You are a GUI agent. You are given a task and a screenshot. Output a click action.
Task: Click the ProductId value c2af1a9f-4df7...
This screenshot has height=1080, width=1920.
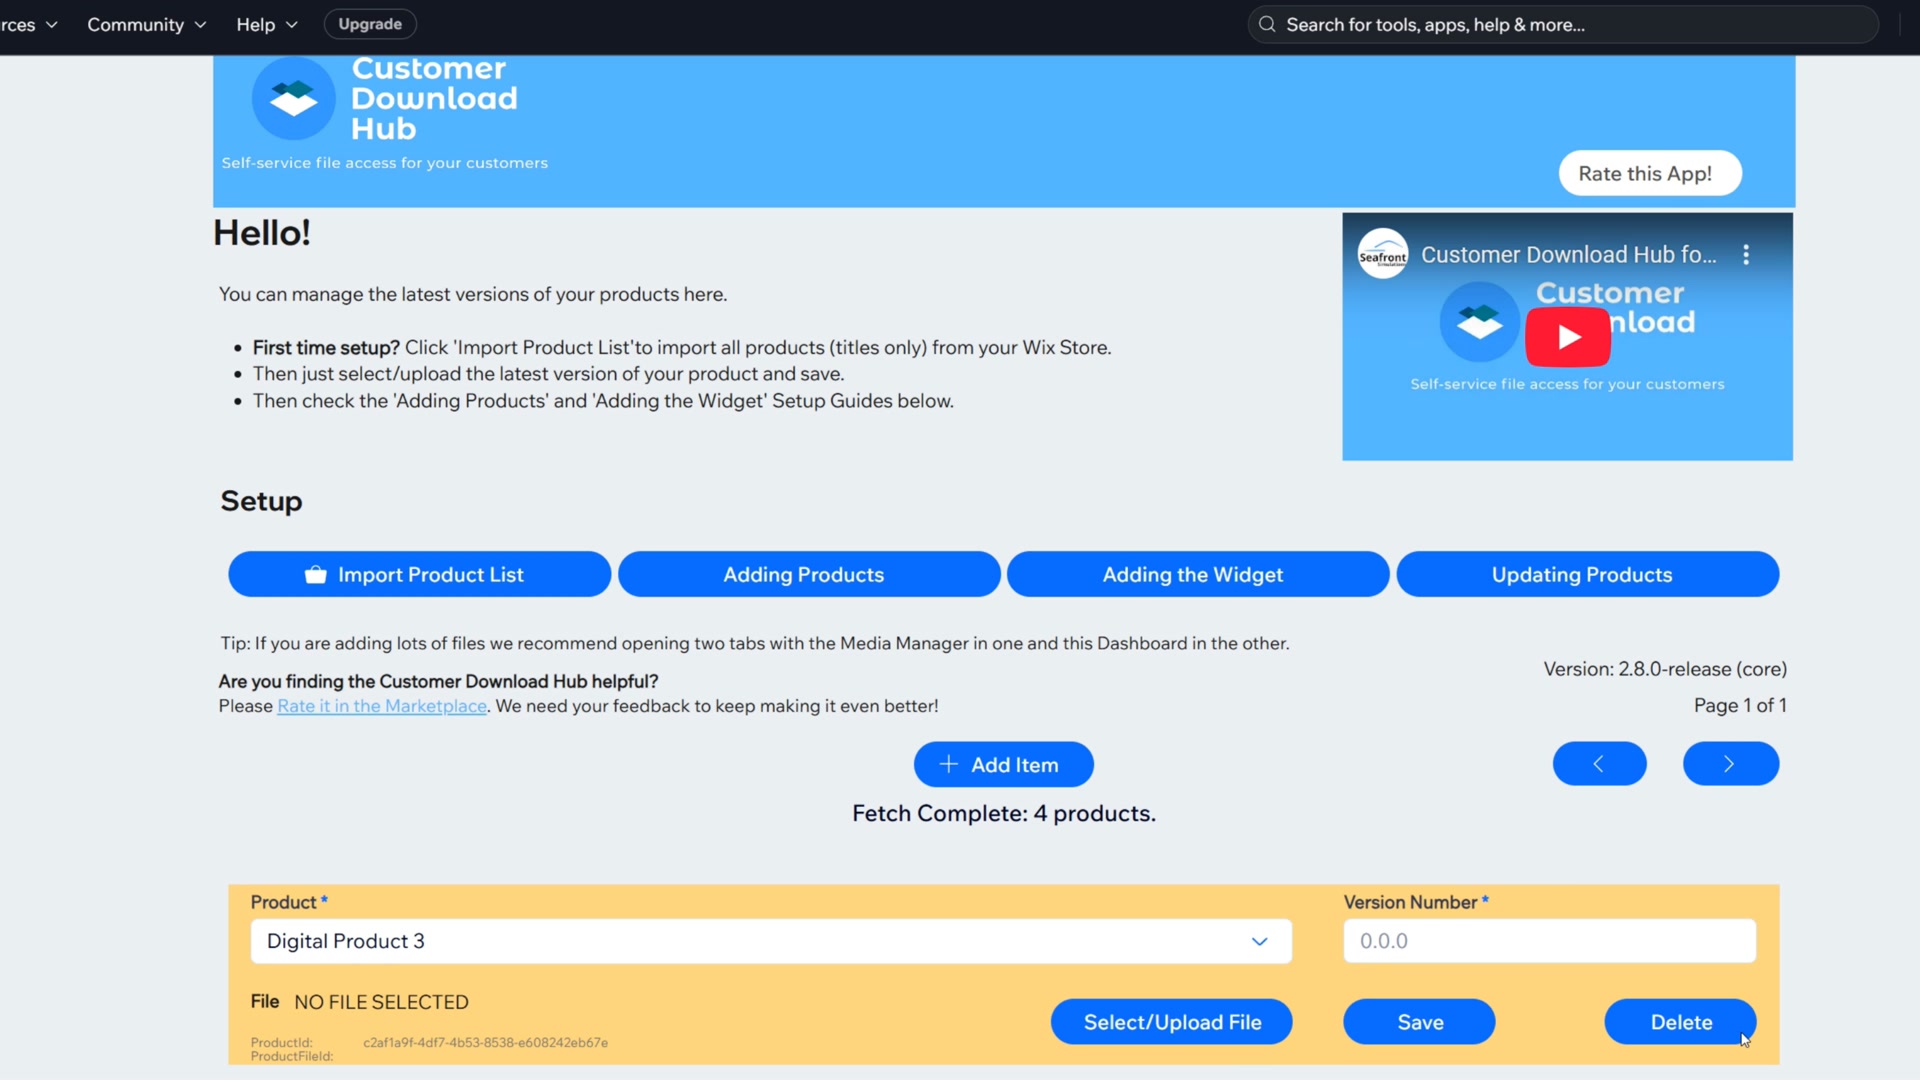[x=485, y=1042]
